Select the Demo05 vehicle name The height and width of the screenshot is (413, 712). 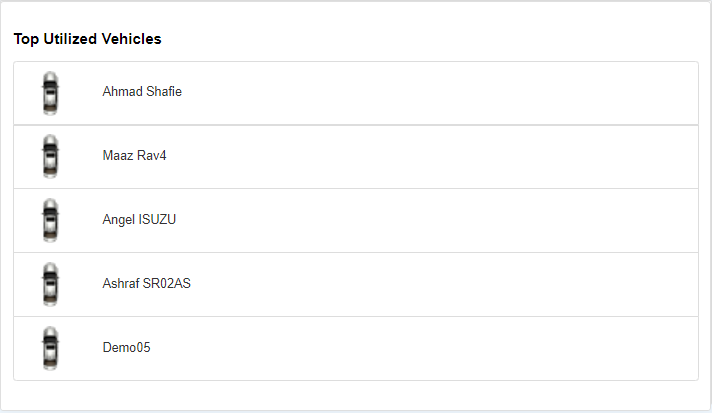tap(126, 348)
